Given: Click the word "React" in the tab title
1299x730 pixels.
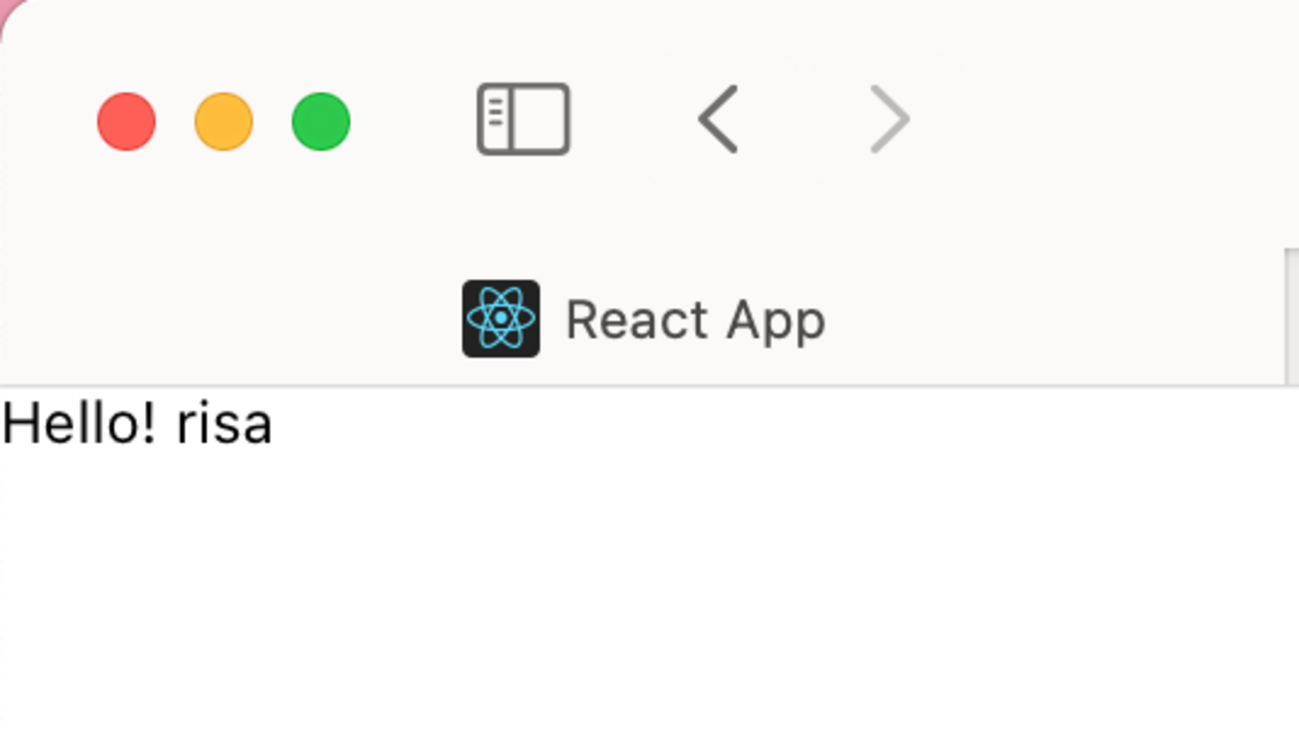Looking at the screenshot, I should coord(638,321).
